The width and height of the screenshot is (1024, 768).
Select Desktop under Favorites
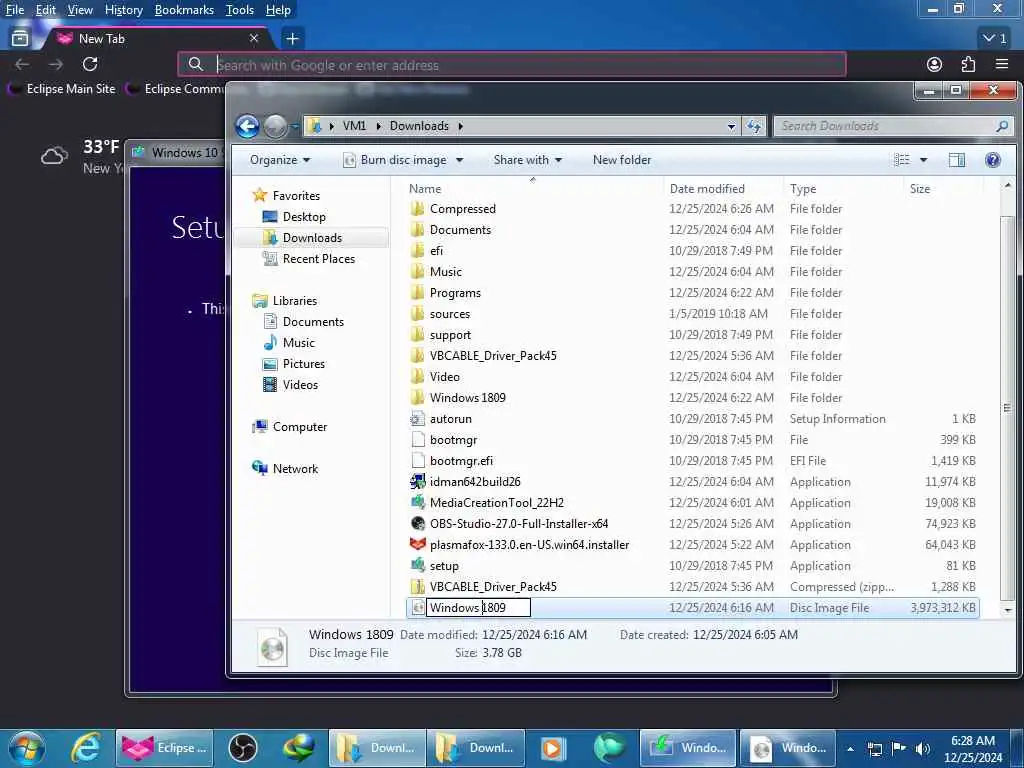click(x=304, y=217)
